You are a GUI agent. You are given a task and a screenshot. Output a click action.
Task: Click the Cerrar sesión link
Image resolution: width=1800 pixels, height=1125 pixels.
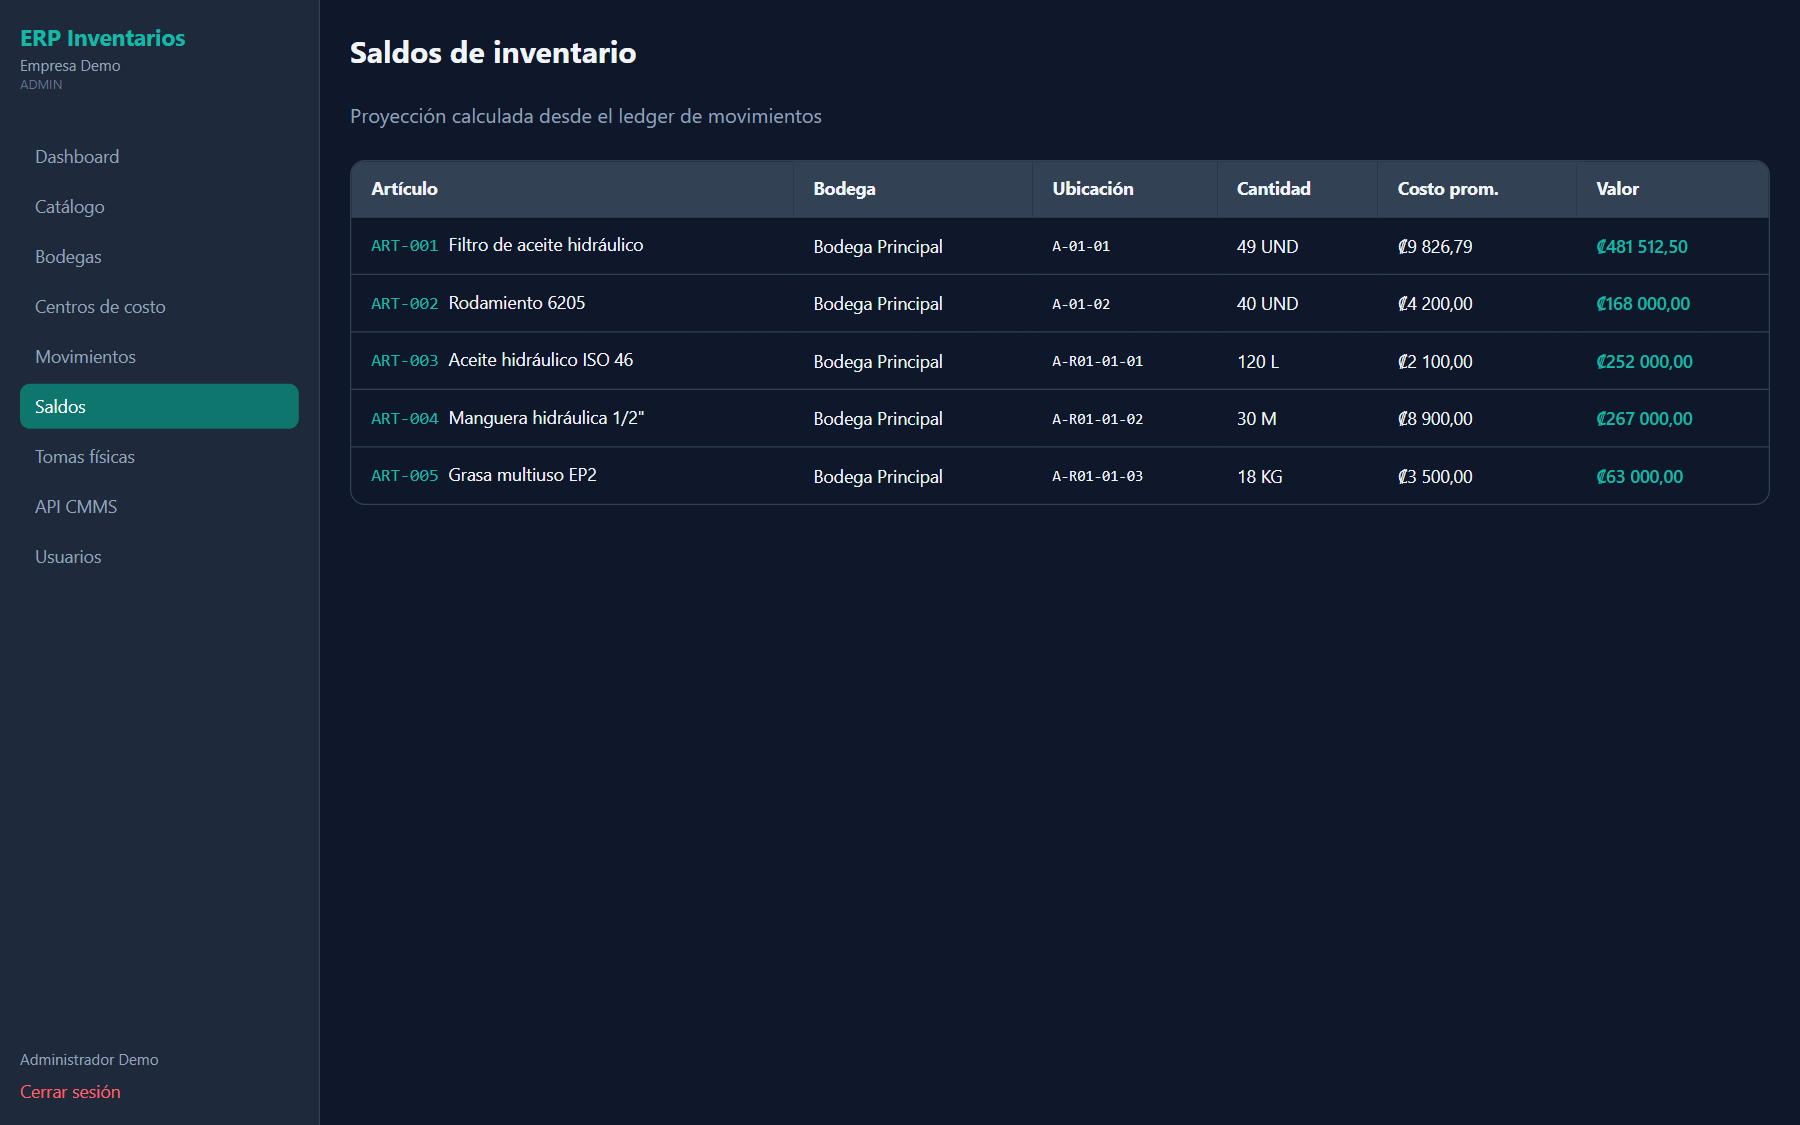click(x=70, y=1092)
